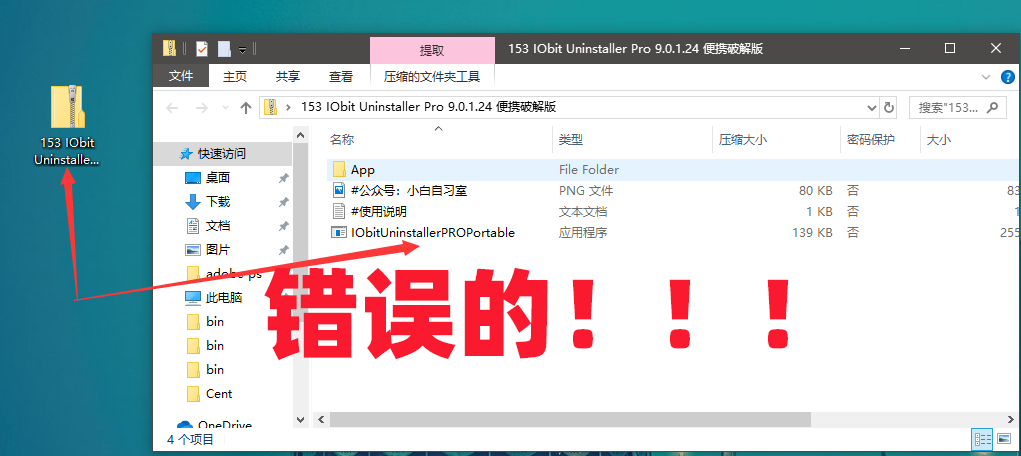Switch to Details view layout
1021x456 pixels.
click(983, 439)
